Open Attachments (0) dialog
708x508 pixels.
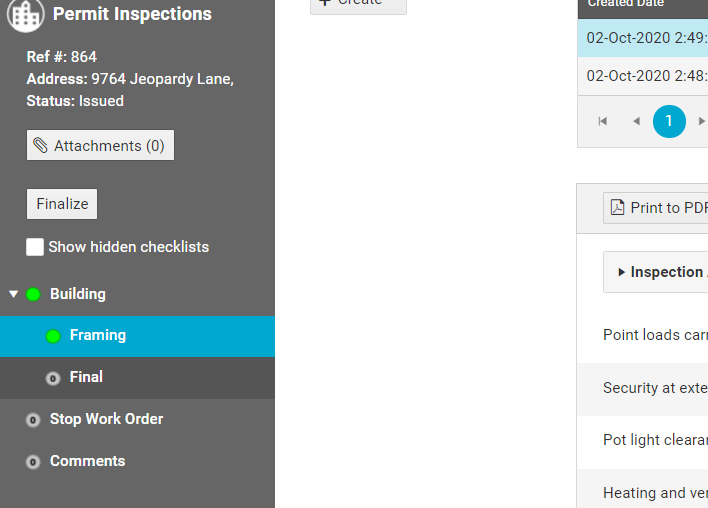pos(100,146)
